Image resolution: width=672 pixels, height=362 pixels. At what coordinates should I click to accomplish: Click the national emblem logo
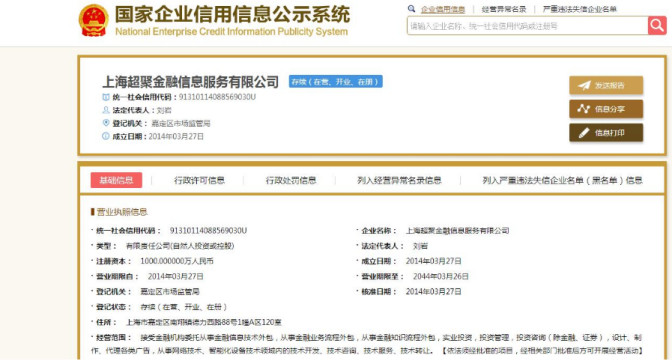pyautogui.click(x=93, y=20)
